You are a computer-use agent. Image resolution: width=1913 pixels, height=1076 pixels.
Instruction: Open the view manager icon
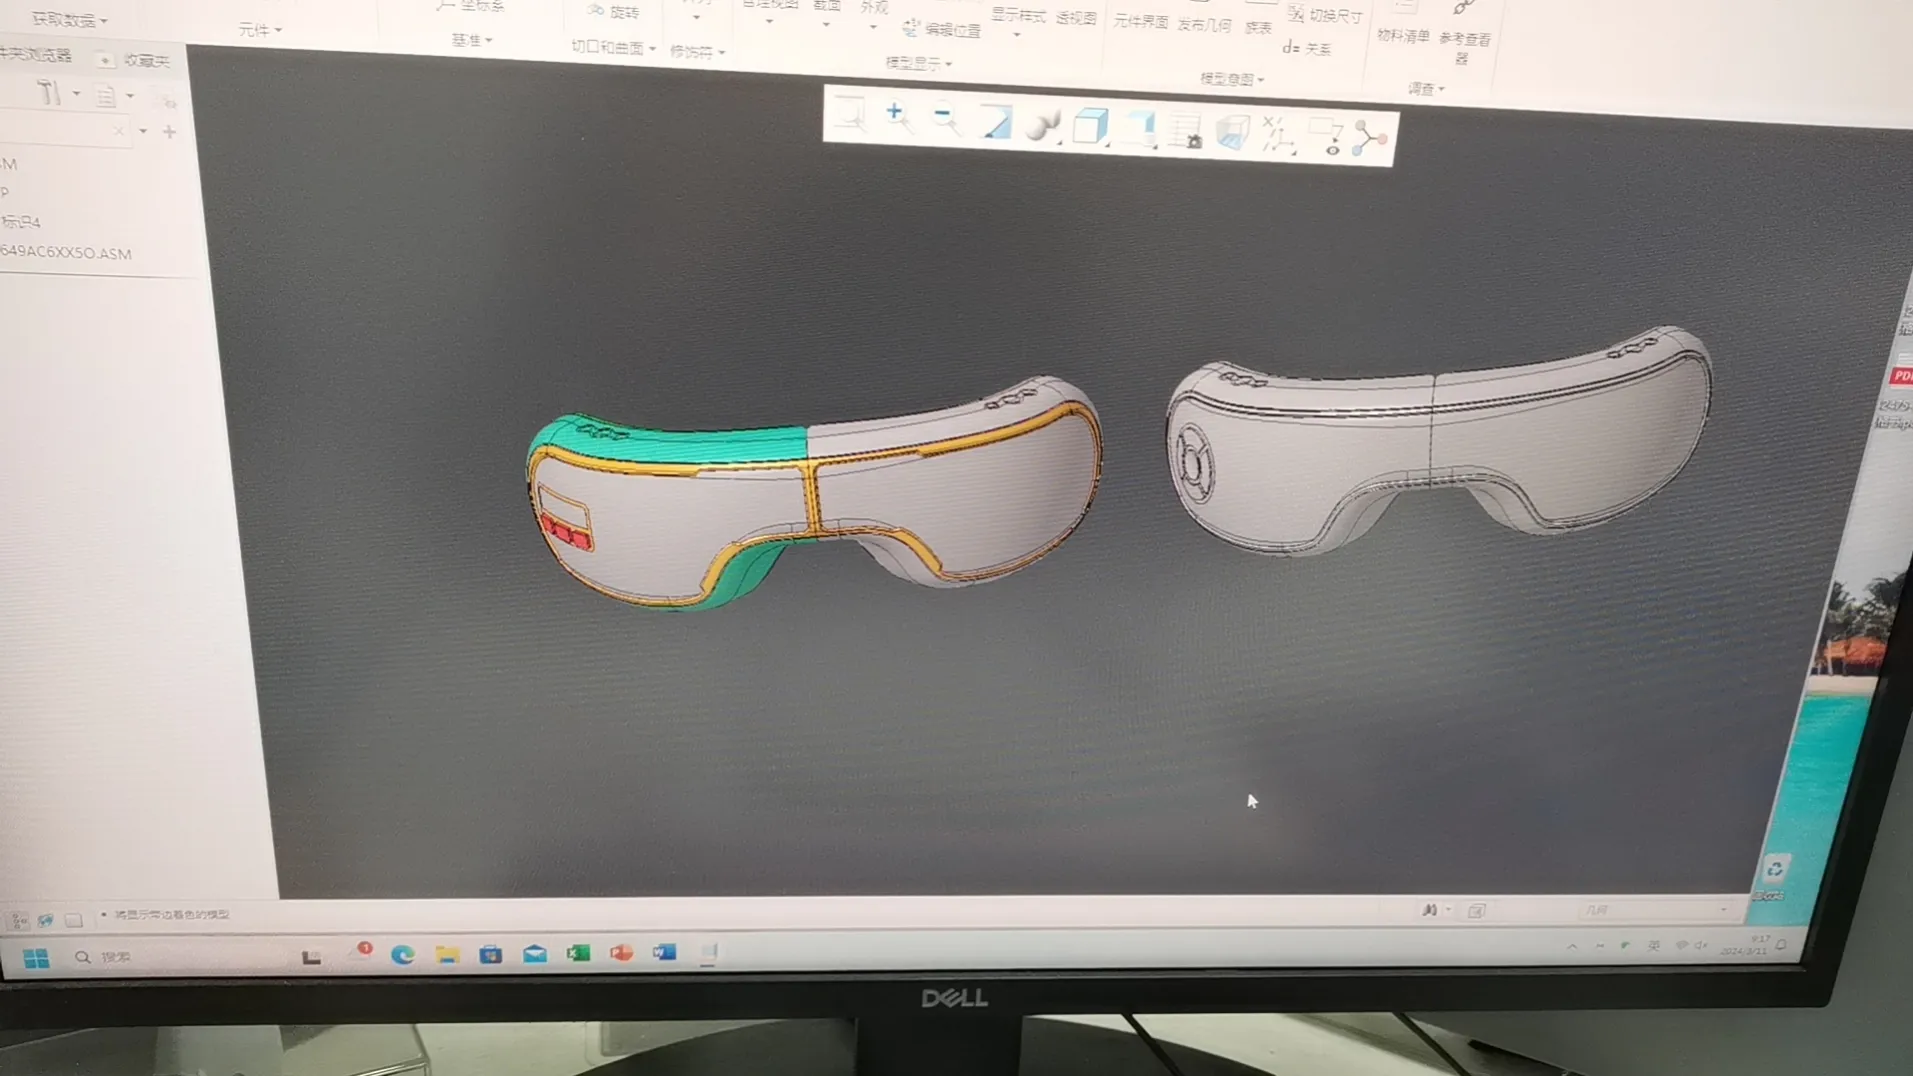click(1186, 131)
